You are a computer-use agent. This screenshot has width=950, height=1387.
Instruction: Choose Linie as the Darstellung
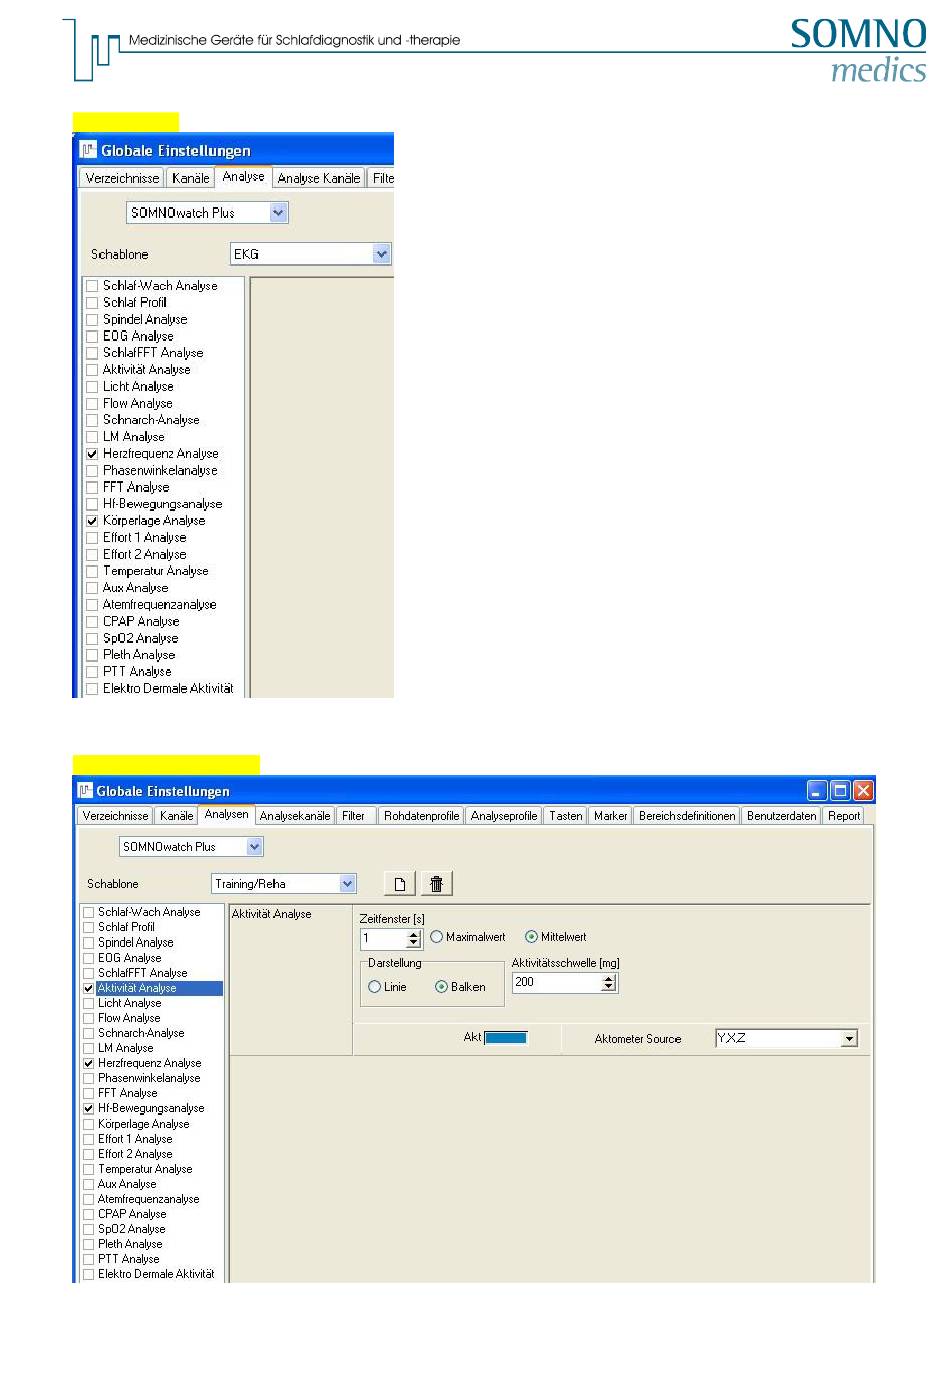375,987
